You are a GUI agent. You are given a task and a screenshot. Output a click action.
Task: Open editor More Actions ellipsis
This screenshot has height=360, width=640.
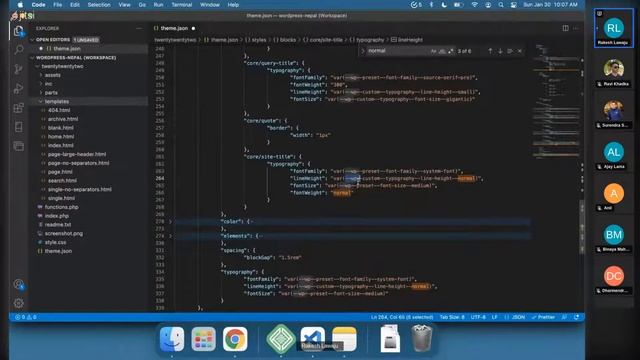tap(576, 28)
